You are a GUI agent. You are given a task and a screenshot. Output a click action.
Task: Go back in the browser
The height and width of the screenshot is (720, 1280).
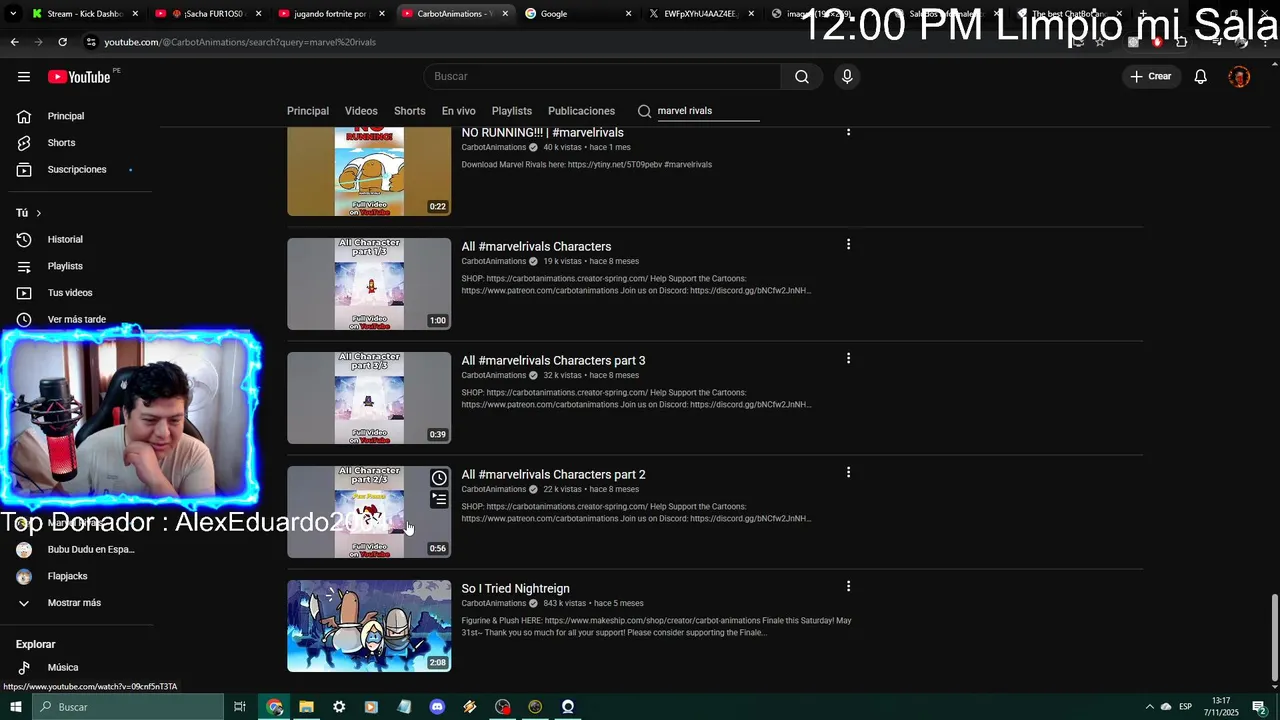(14, 42)
